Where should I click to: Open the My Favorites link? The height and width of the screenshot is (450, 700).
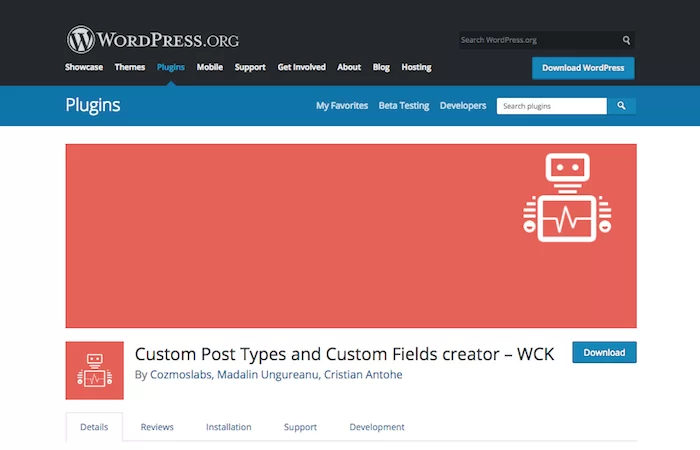342,106
